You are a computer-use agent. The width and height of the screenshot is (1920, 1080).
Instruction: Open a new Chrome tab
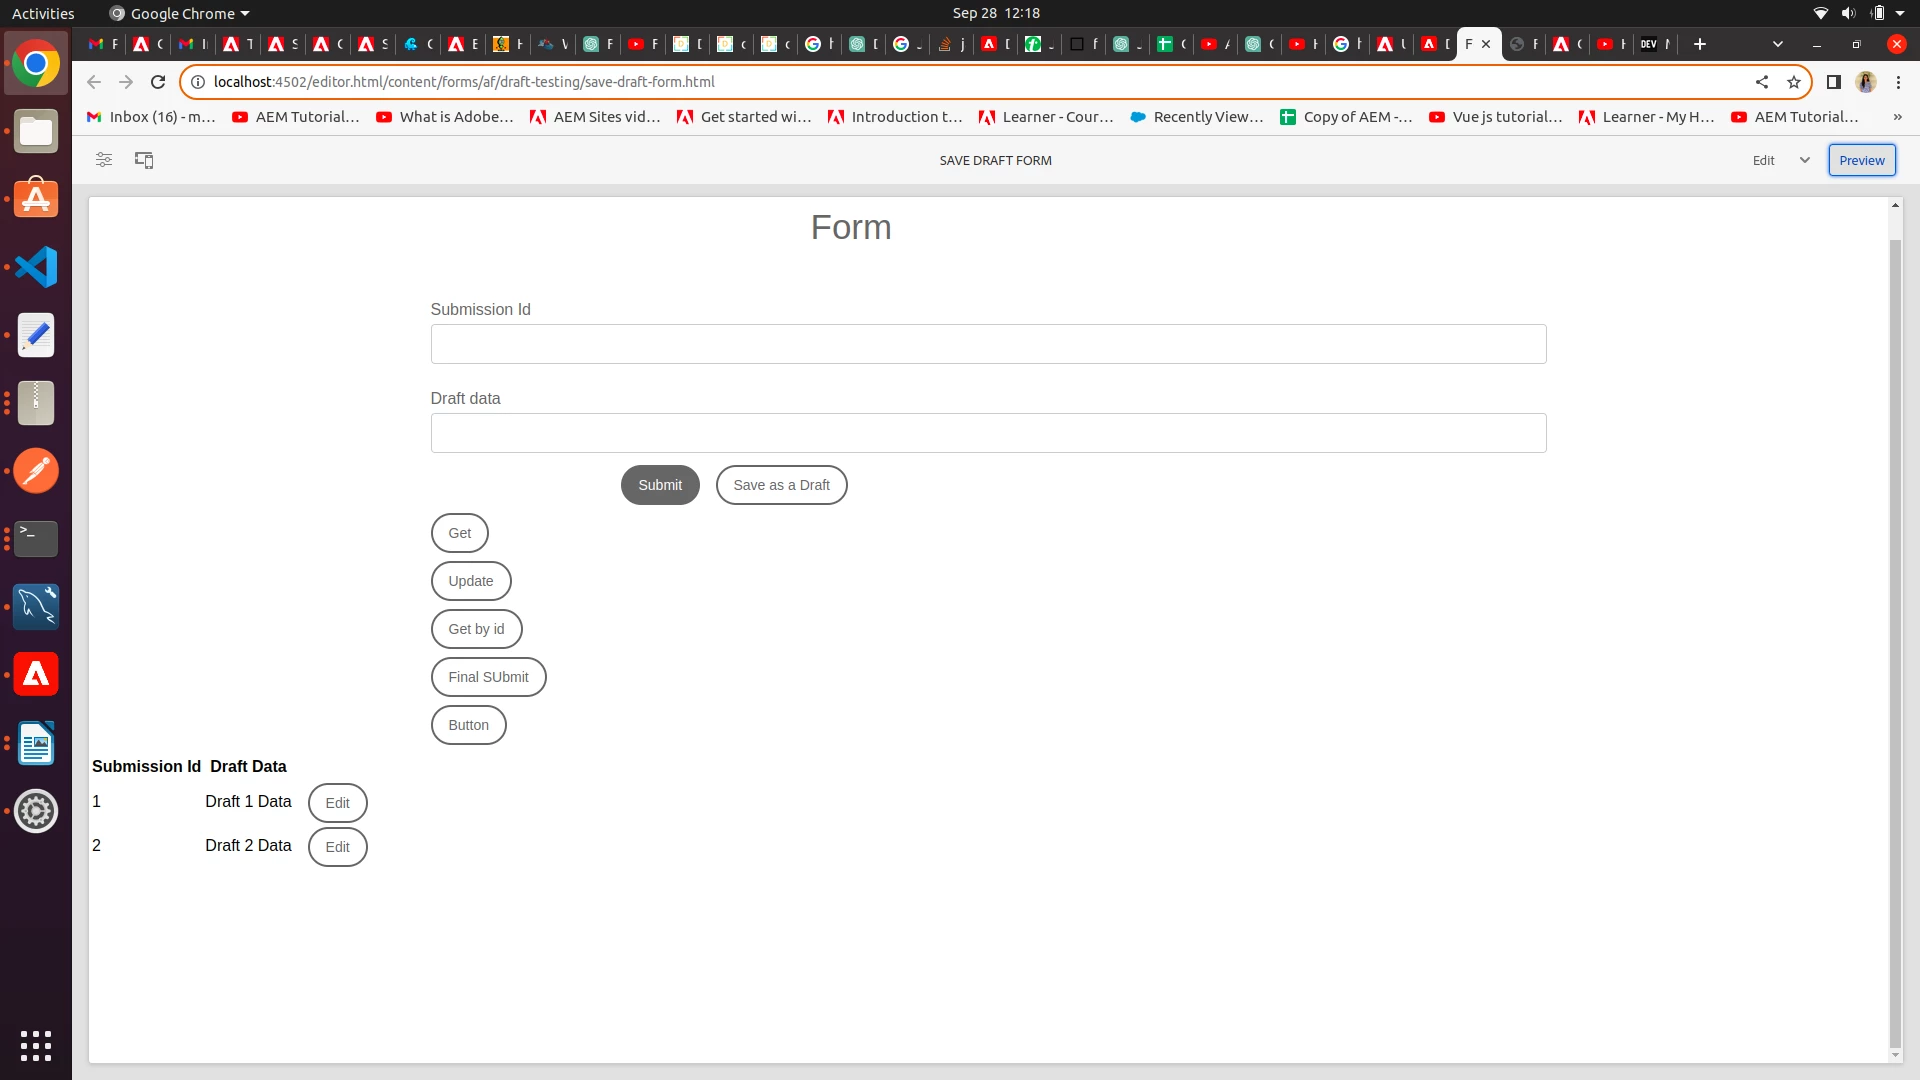click(1700, 44)
